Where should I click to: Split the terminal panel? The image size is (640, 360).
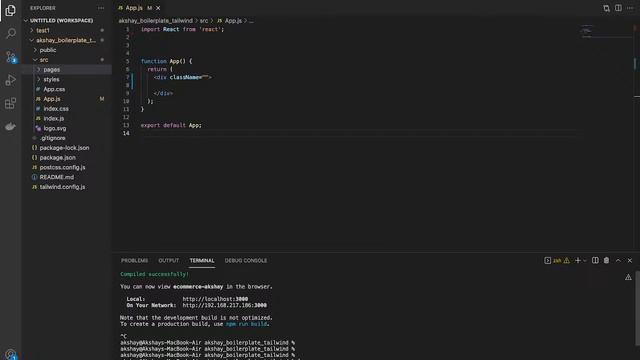coord(595,260)
